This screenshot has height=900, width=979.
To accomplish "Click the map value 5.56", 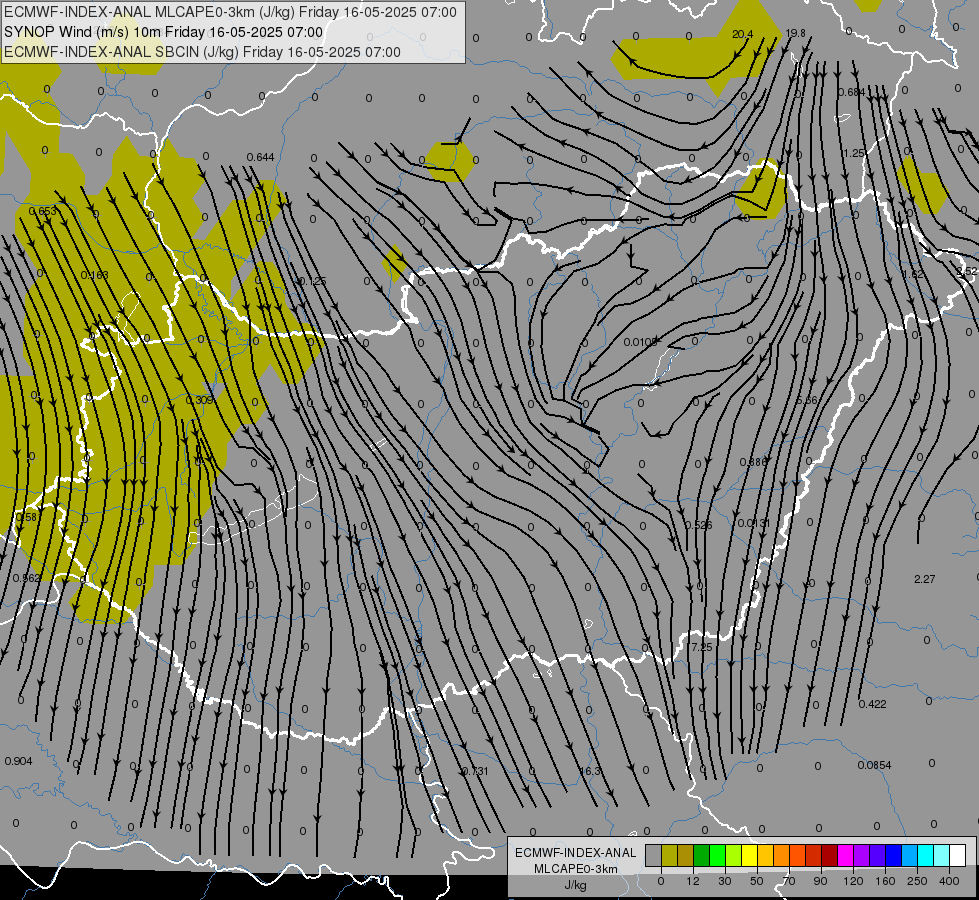I will coord(807,400).
